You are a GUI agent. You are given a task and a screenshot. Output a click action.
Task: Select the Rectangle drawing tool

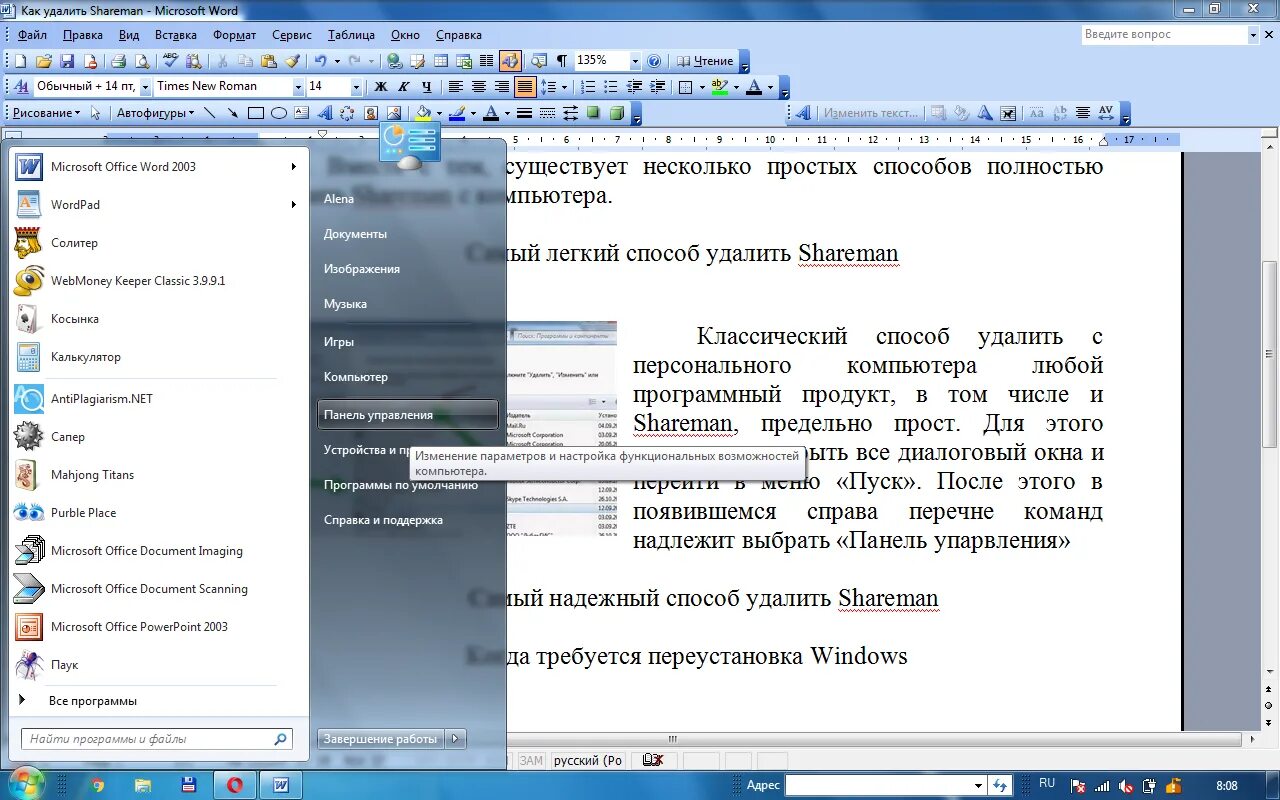click(256, 113)
